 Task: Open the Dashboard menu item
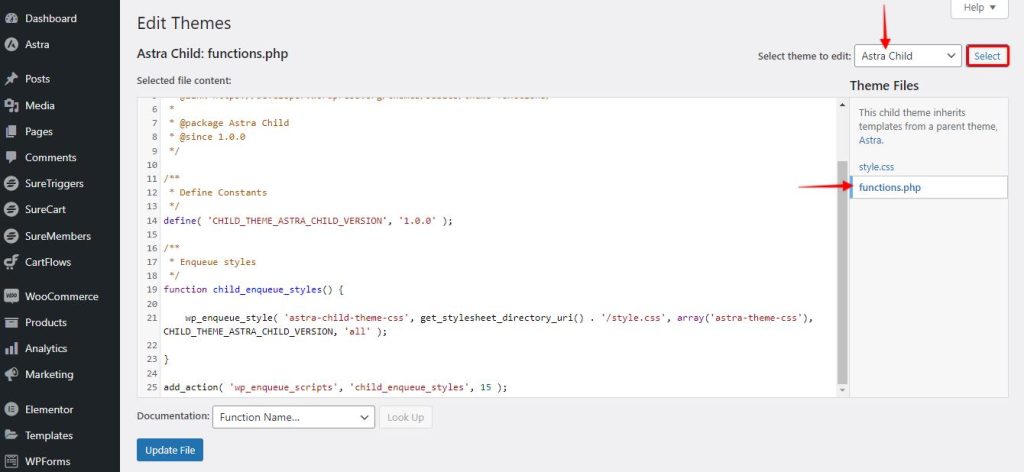51,18
